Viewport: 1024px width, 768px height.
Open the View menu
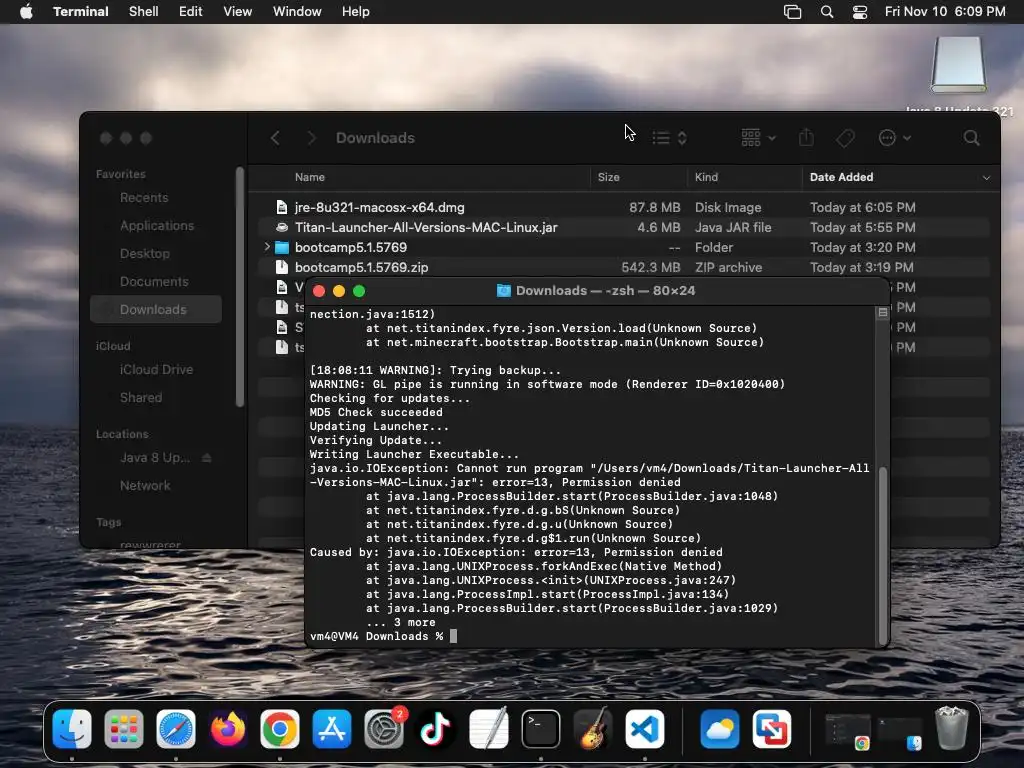[237, 11]
